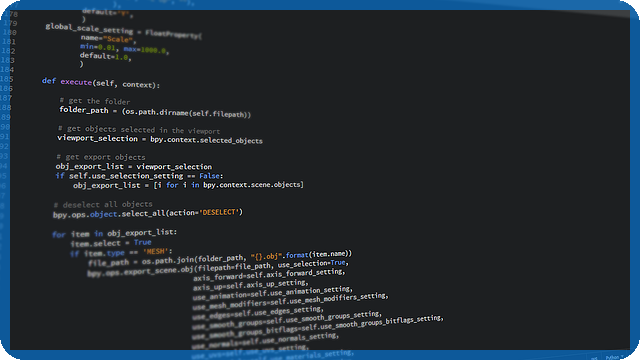
Task: Click the 'default=1.0,' line
Action: coord(106,56)
